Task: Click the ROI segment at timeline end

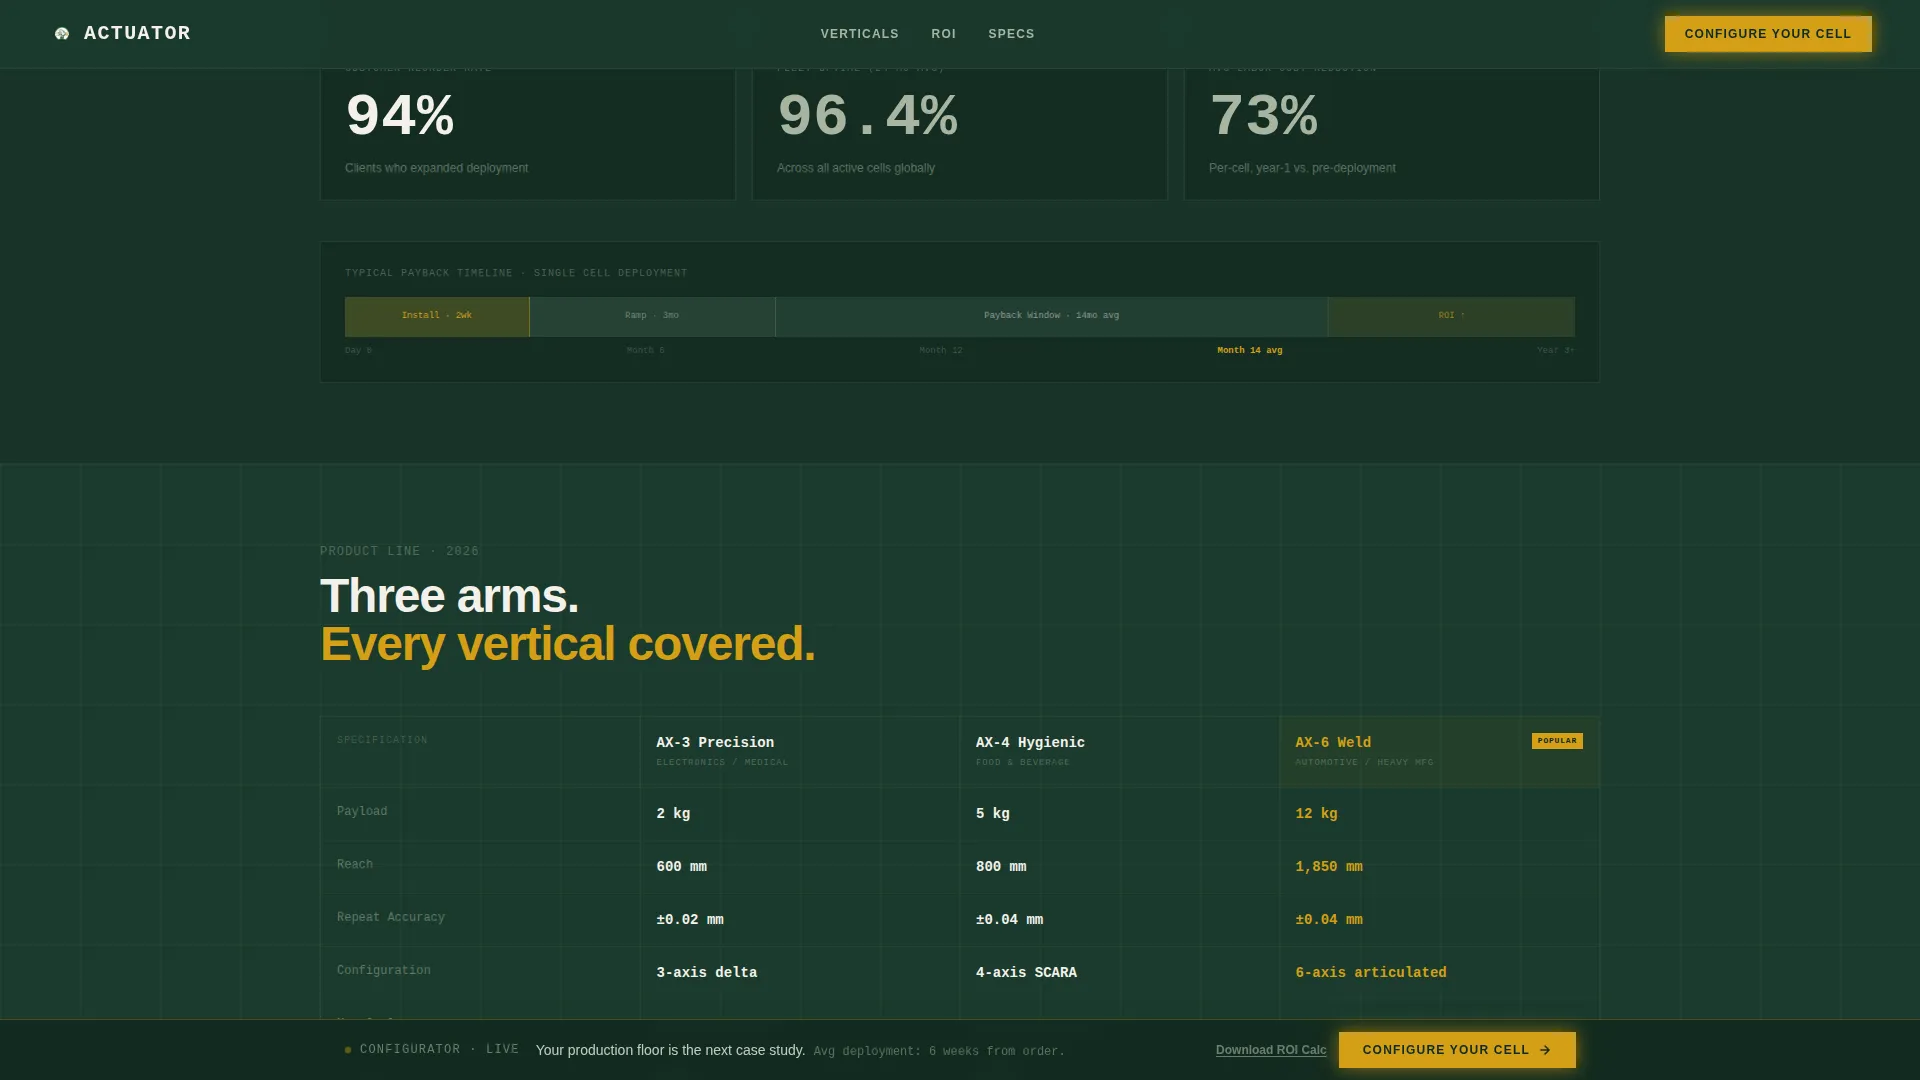Action: coord(1451,316)
